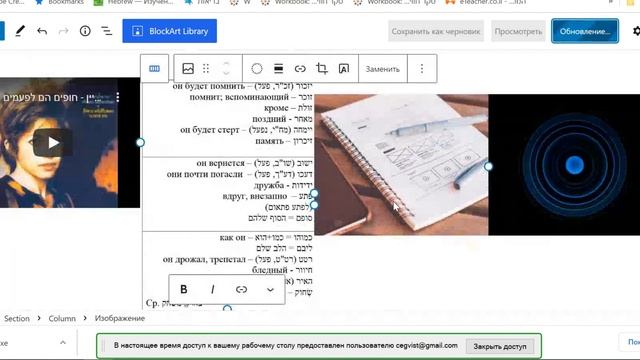Select Изображение in breadcrumb
640x360 pixels.
[x=120, y=318]
